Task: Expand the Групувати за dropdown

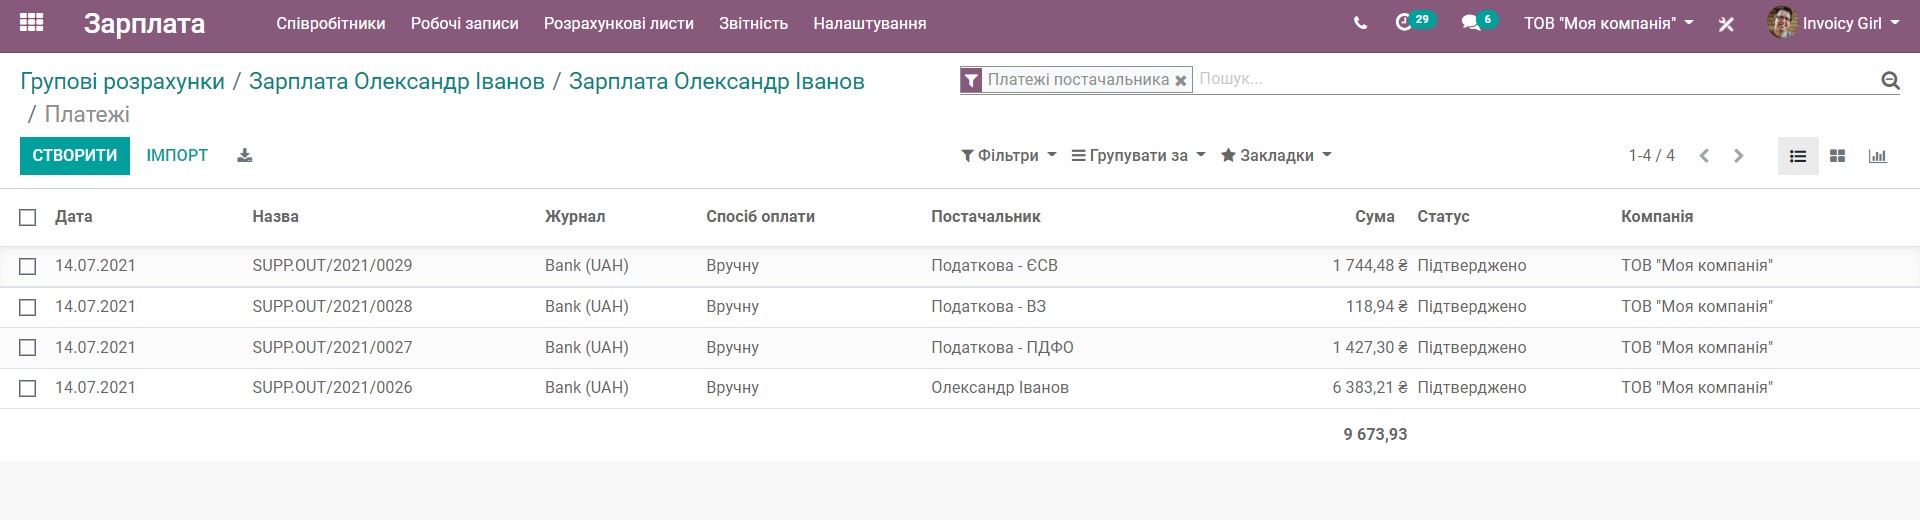Action: (x=1138, y=155)
